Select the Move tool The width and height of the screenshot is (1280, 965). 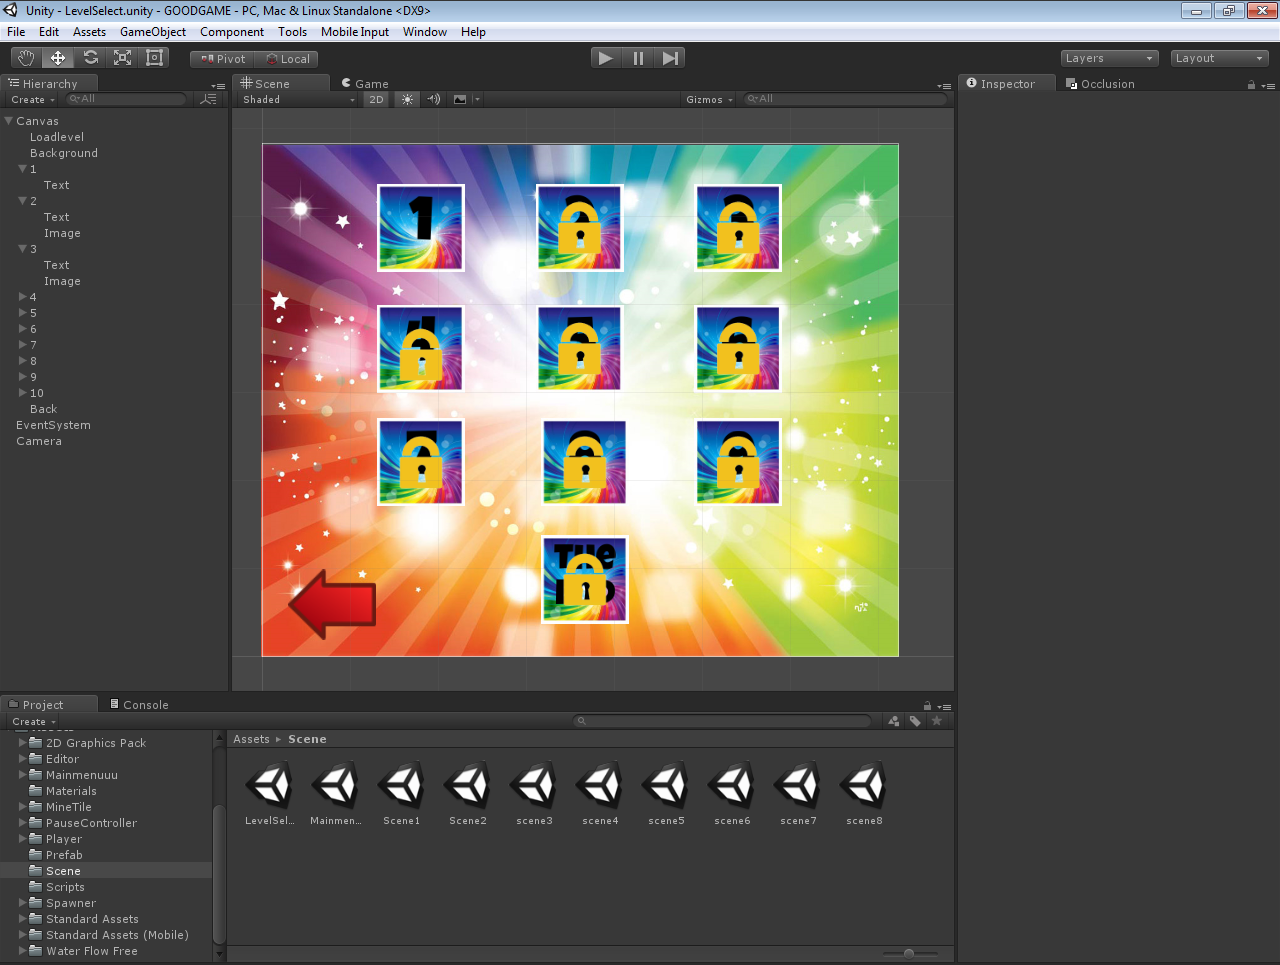[58, 58]
